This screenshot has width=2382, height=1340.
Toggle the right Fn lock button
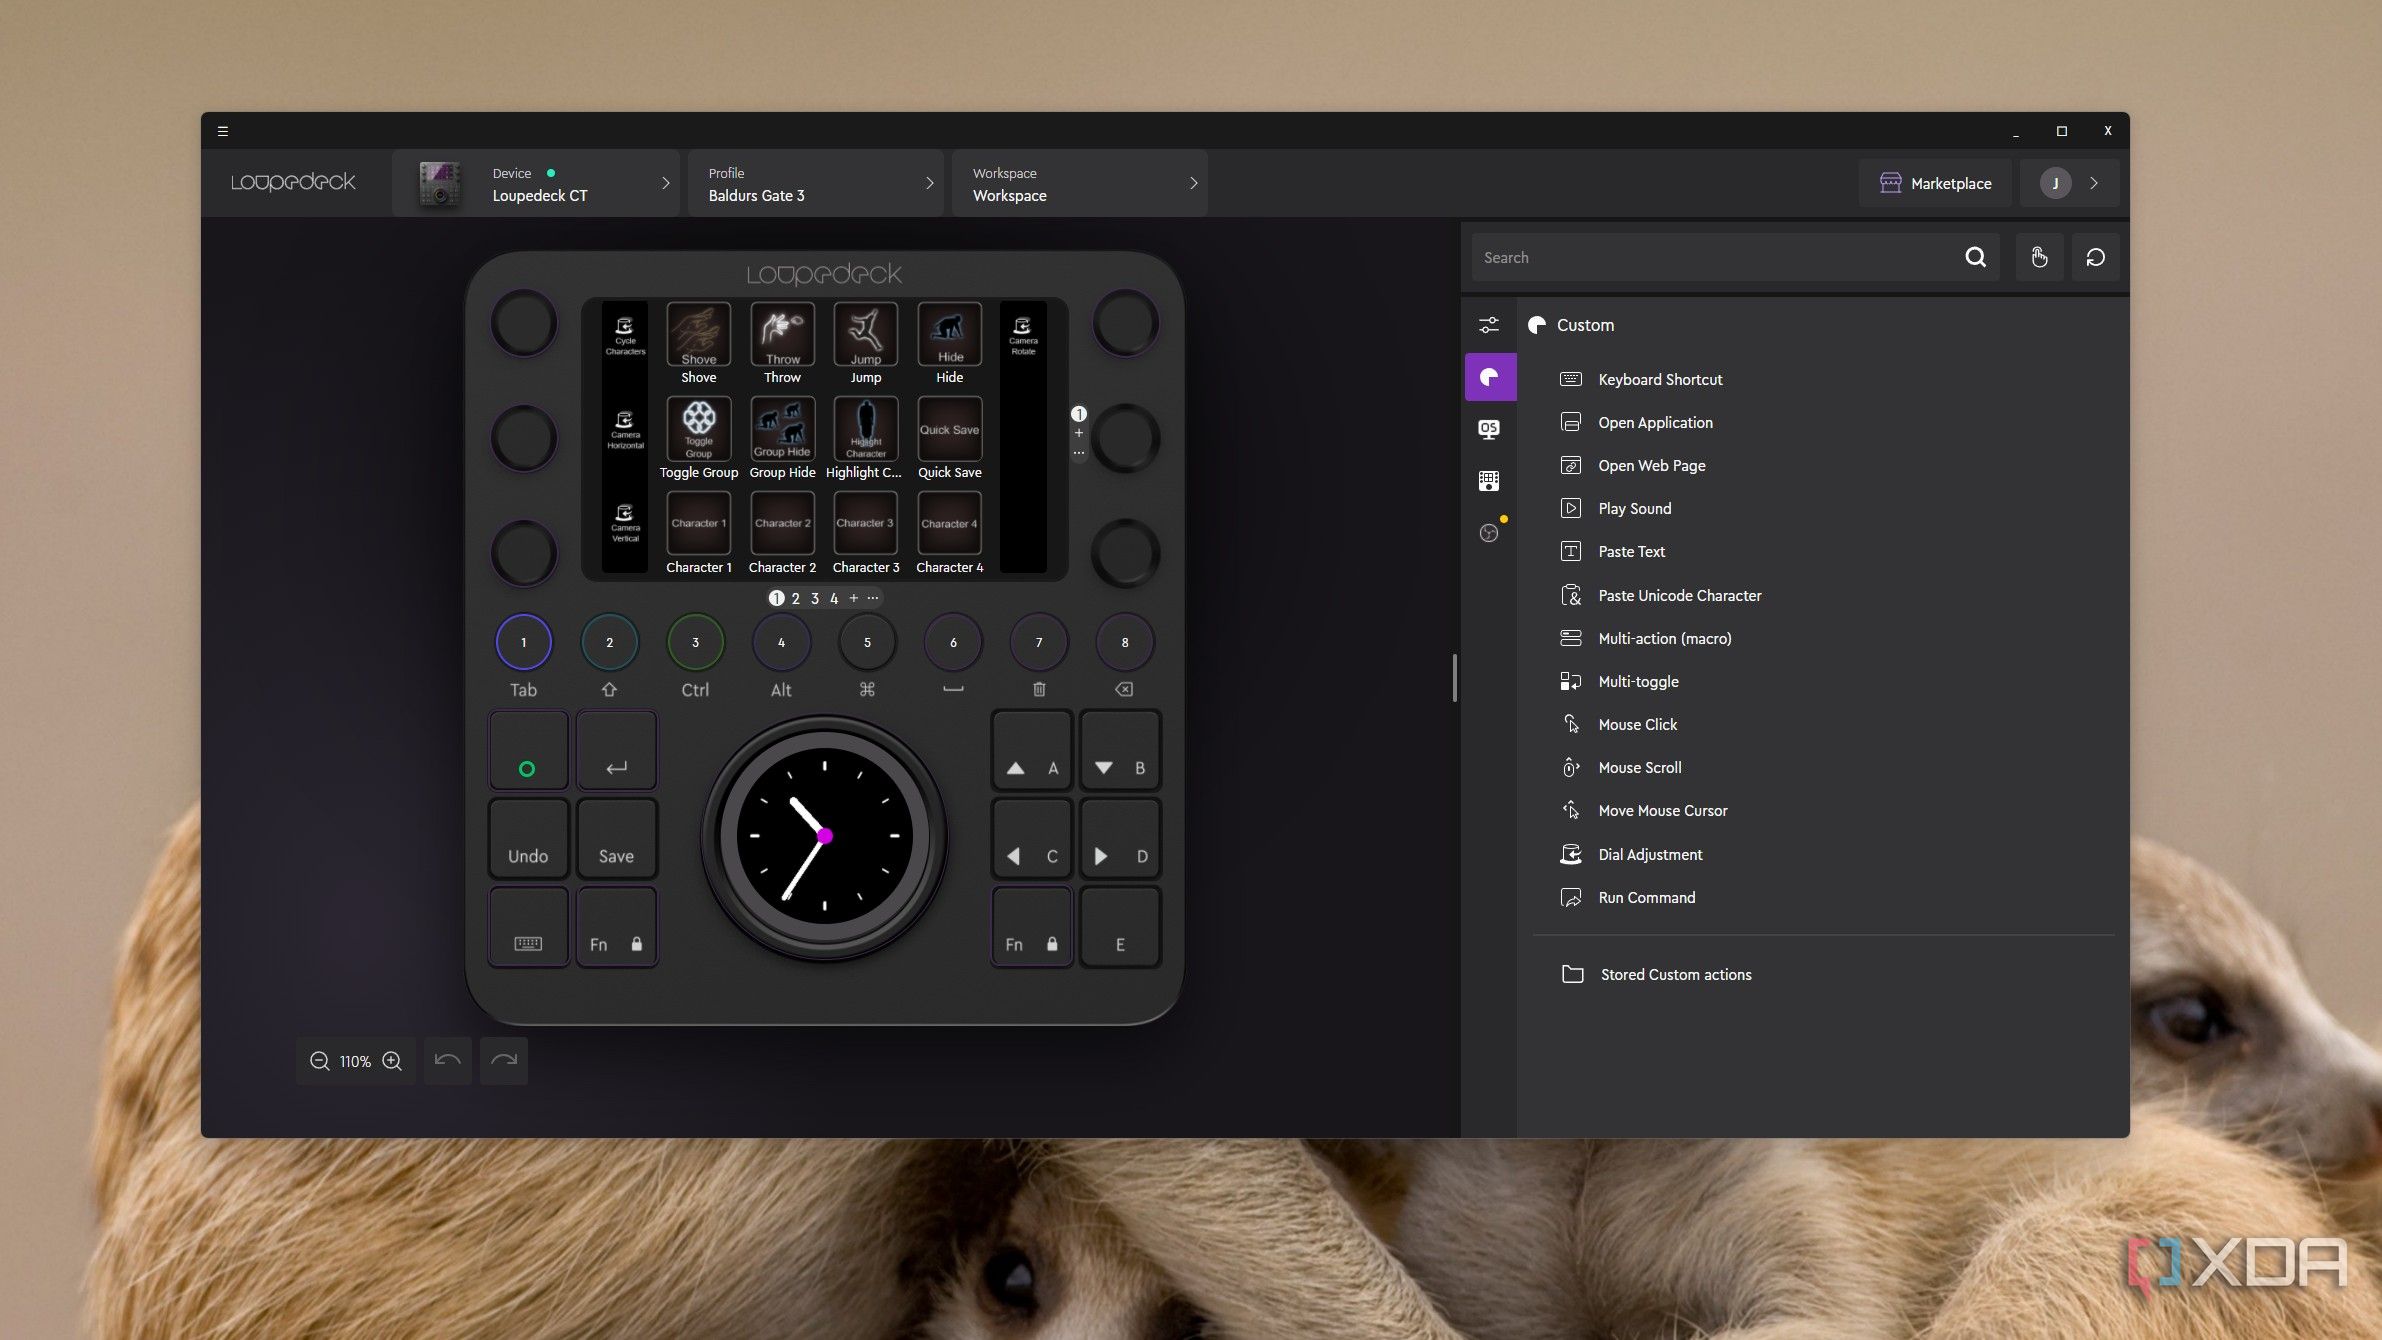[x=1031, y=927]
